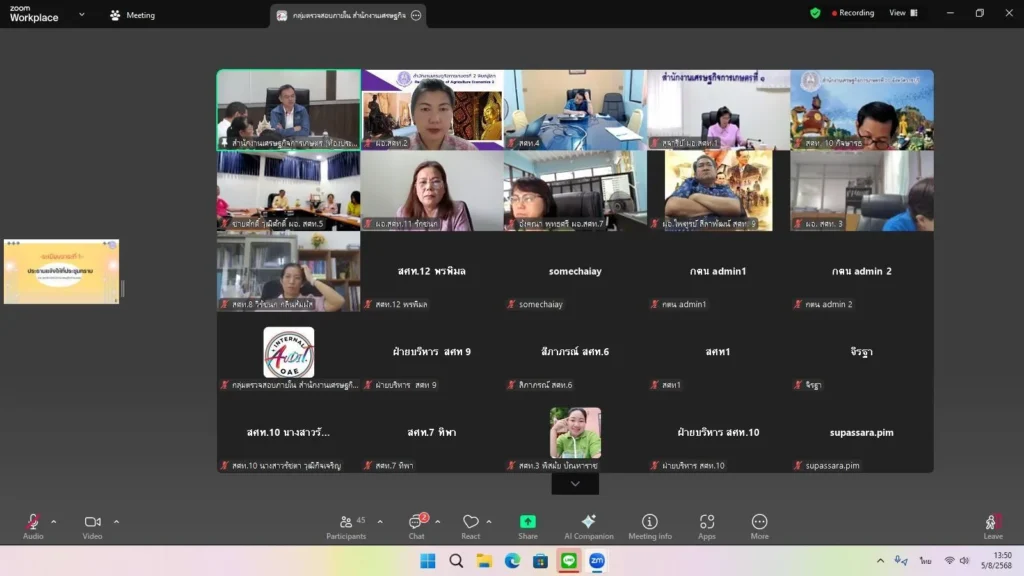Select the จิรฐา participant tile
This screenshot has height=576, width=1024.
(862, 353)
